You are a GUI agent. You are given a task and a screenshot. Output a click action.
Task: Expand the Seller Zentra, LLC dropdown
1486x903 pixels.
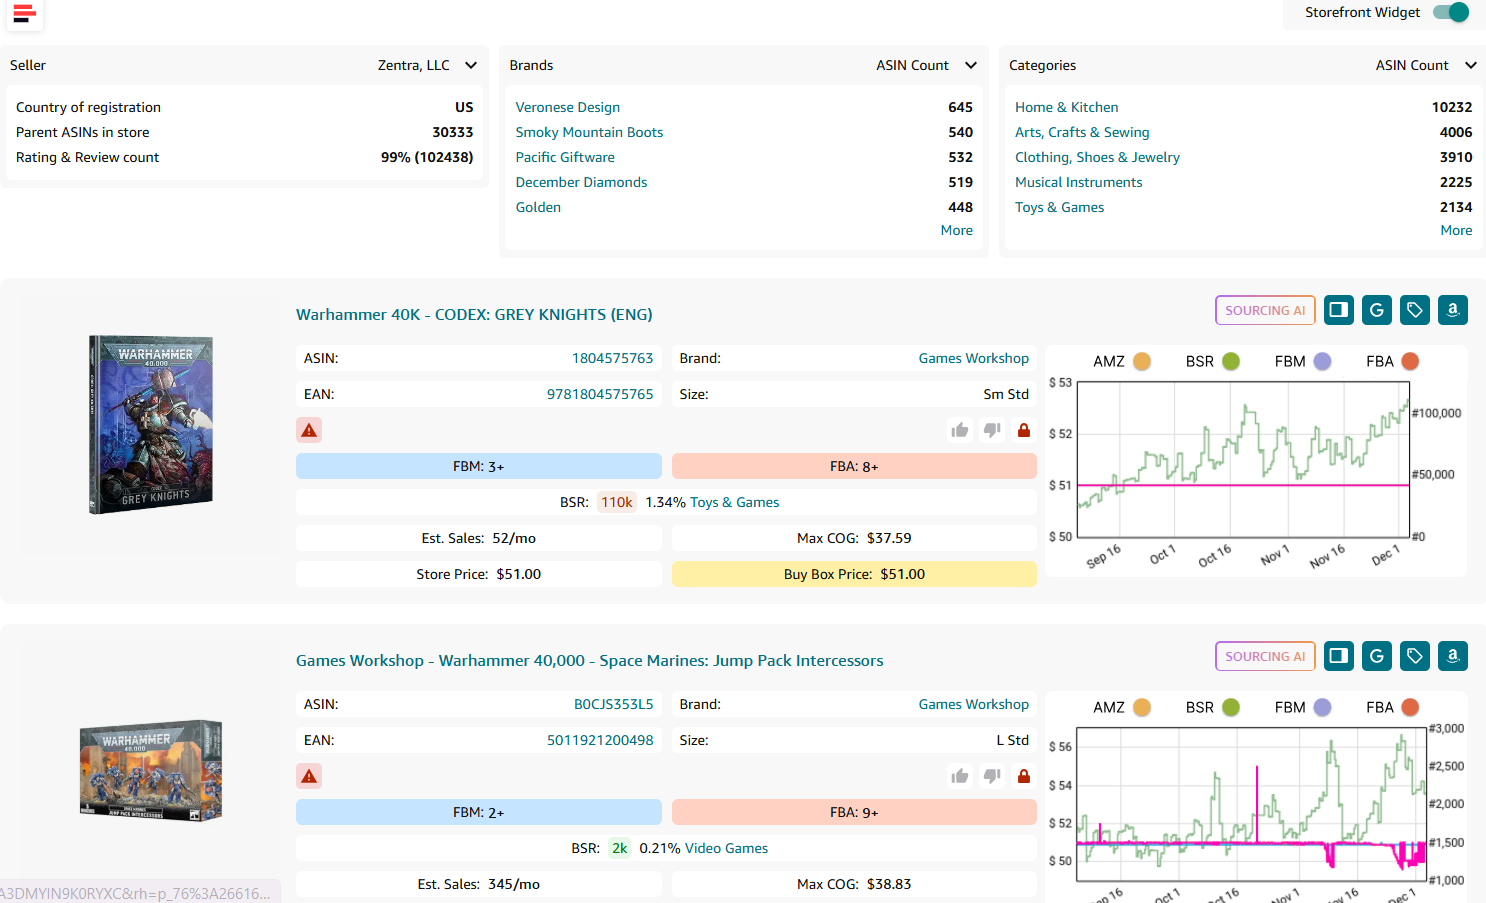(x=471, y=65)
